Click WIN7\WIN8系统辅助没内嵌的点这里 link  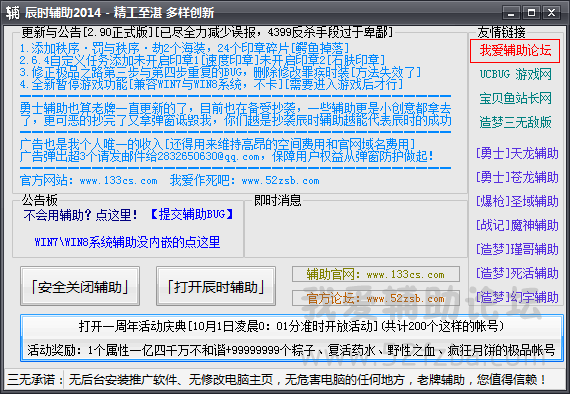(x=127, y=242)
